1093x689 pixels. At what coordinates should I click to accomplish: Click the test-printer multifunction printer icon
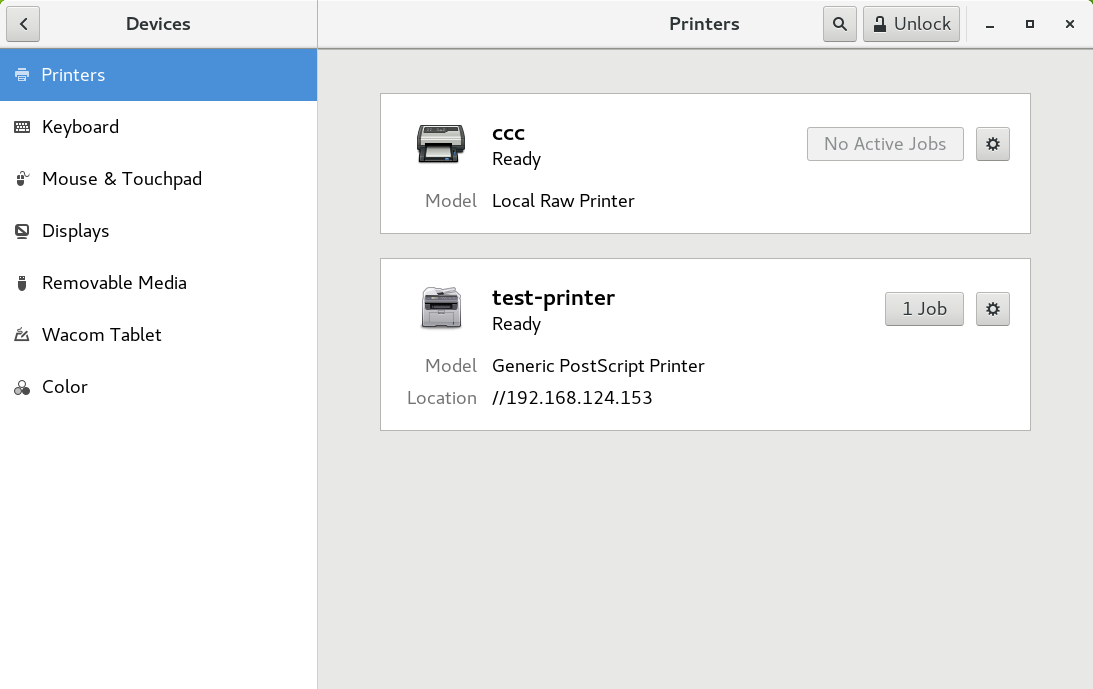point(441,308)
